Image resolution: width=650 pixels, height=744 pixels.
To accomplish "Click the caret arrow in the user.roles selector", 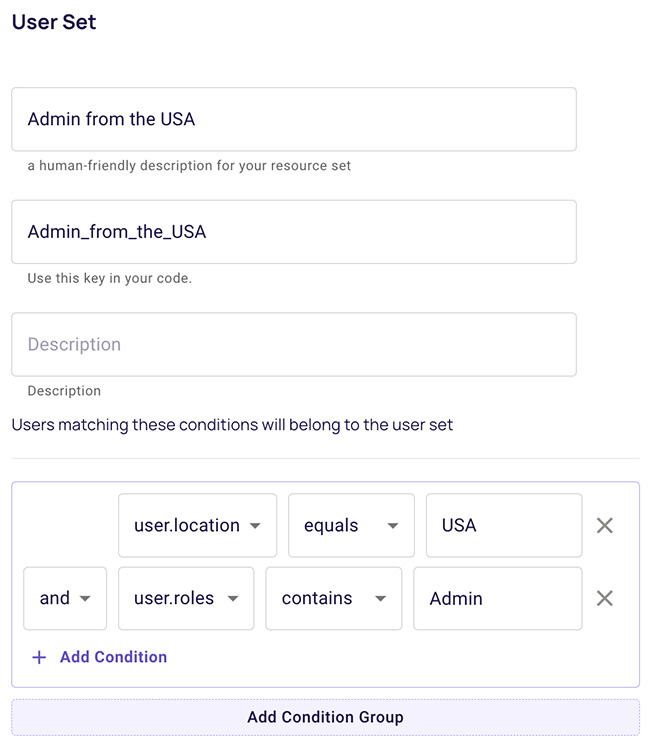I will pyautogui.click(x=232, y=599).
